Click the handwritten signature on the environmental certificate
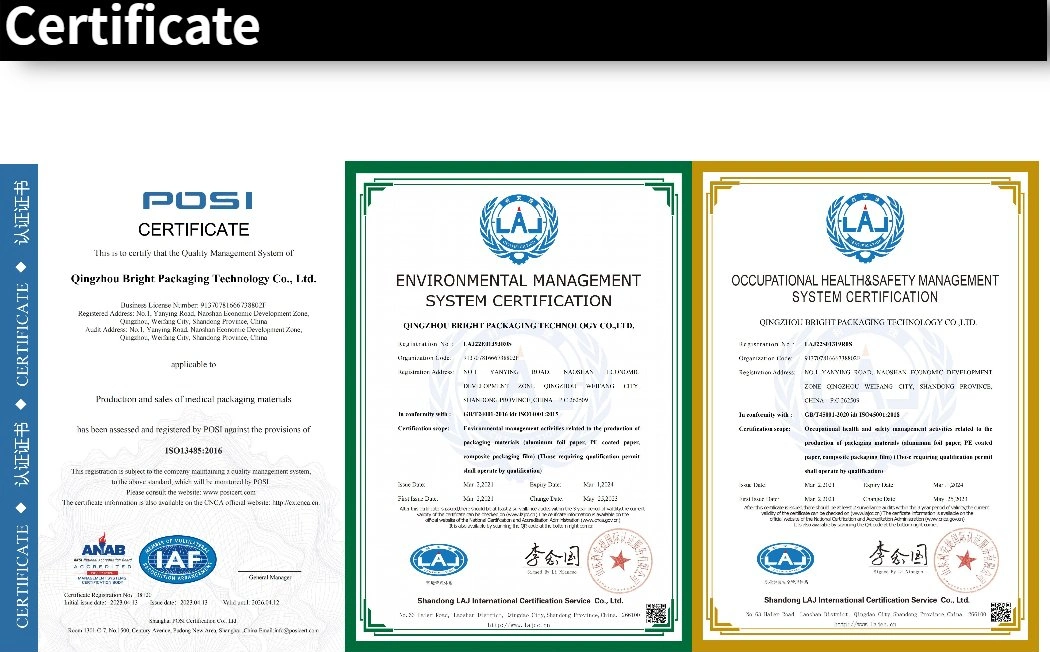The height and width of the screenshot is (652, 1050). point(552,556)
